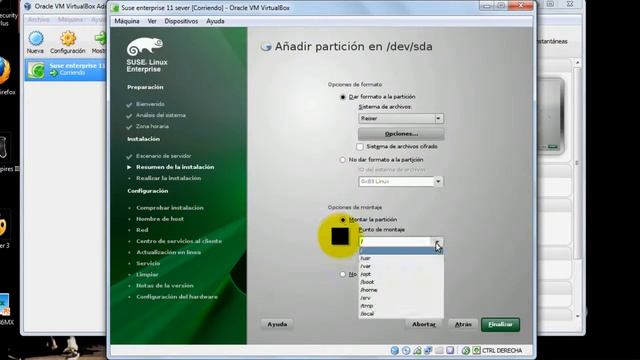640x360 pixels.
Task: Click the Punto de montaje text field
Action: click(395, 242)
